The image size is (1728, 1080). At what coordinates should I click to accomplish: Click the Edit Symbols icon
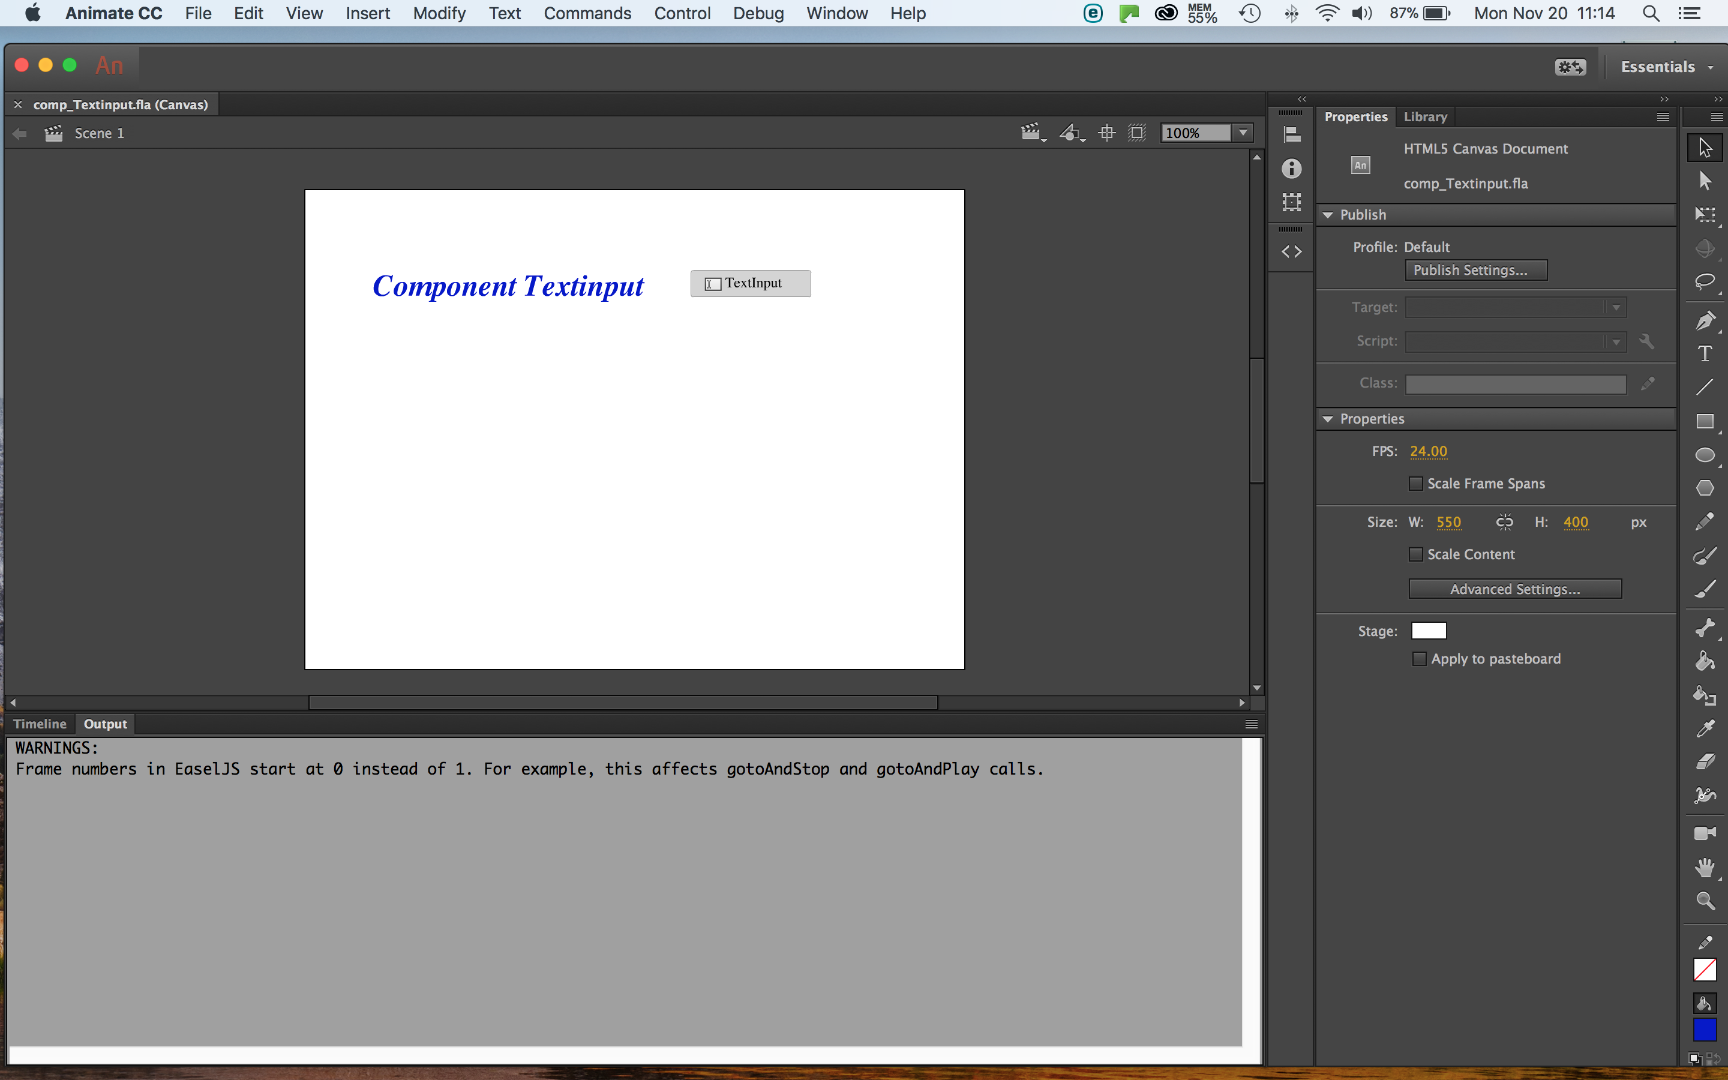click(1072, 133)
